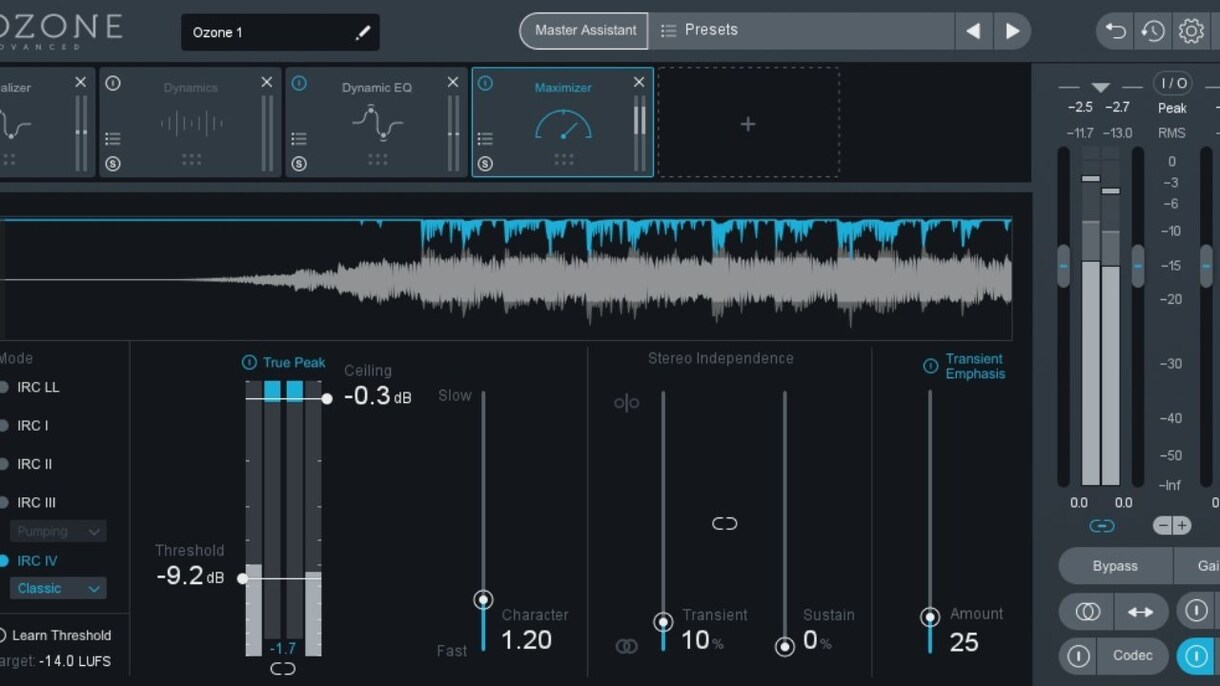Toggle the Dynamics module power button
This screenshot has height=686, width=1220.
click(x=113, y=83)
